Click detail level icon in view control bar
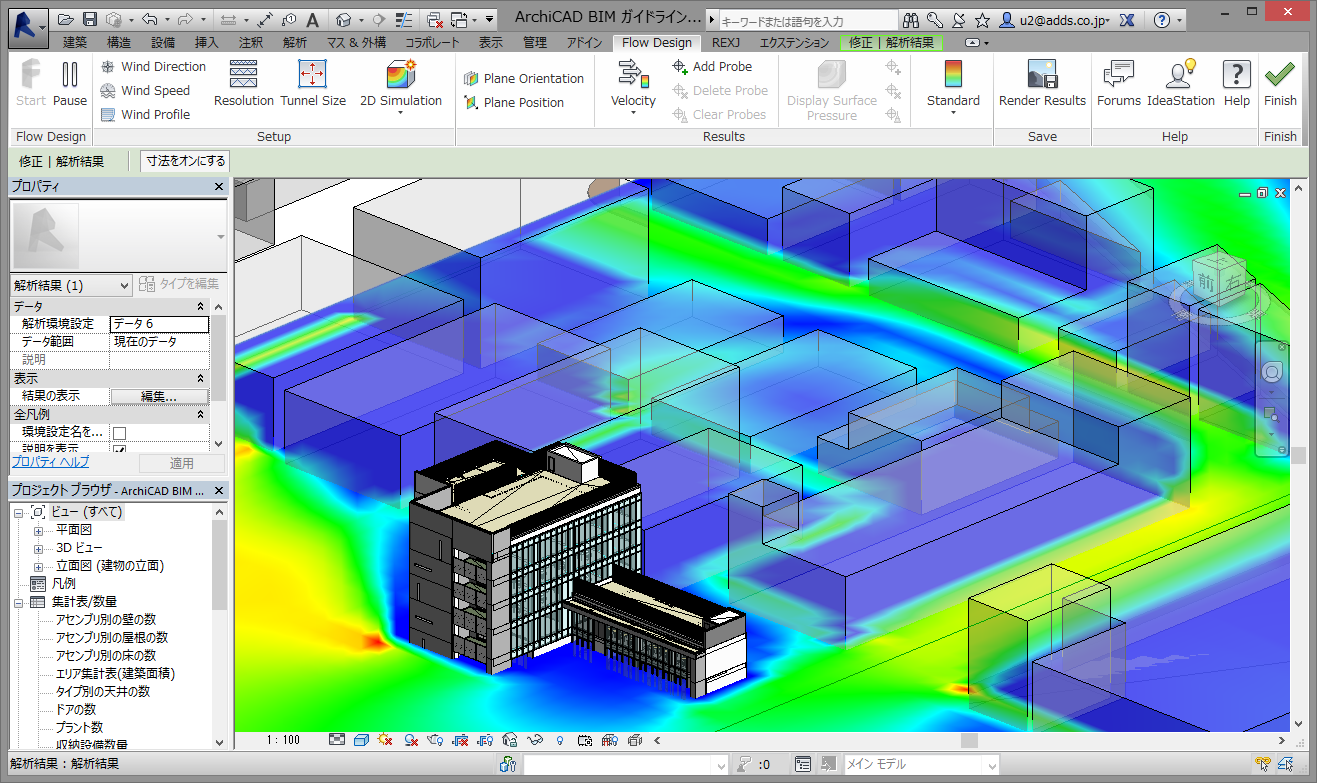 (337, 740)
